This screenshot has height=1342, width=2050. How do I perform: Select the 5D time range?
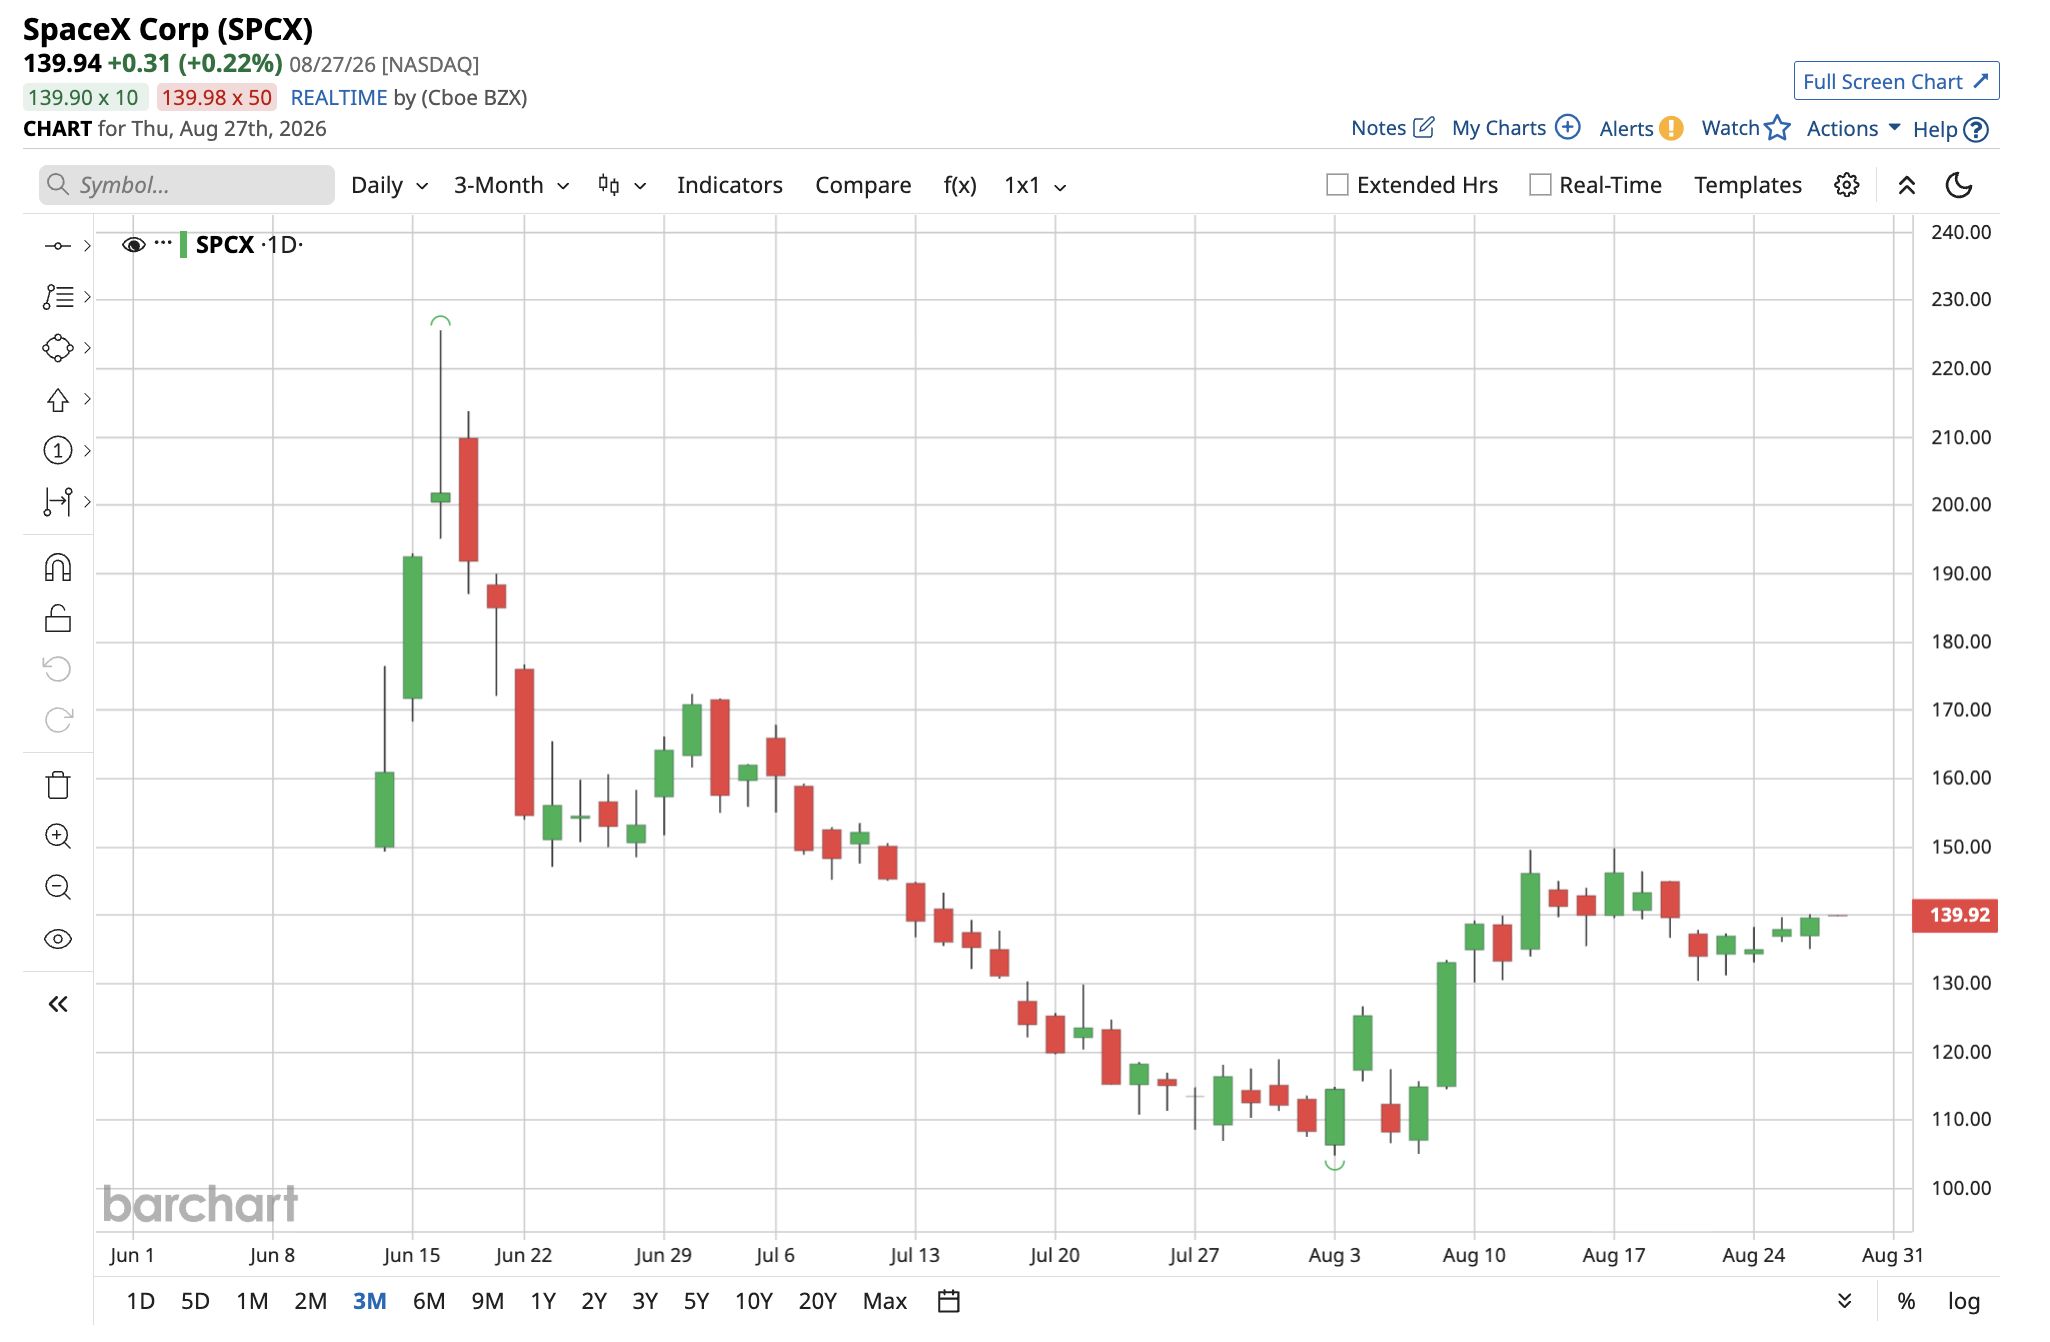[195, 1301]
